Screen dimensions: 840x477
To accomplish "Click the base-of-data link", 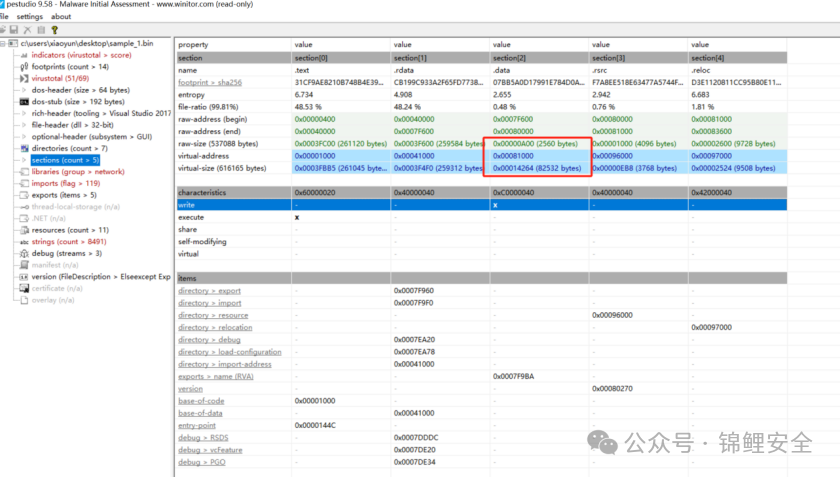I will tap(200, 413).
